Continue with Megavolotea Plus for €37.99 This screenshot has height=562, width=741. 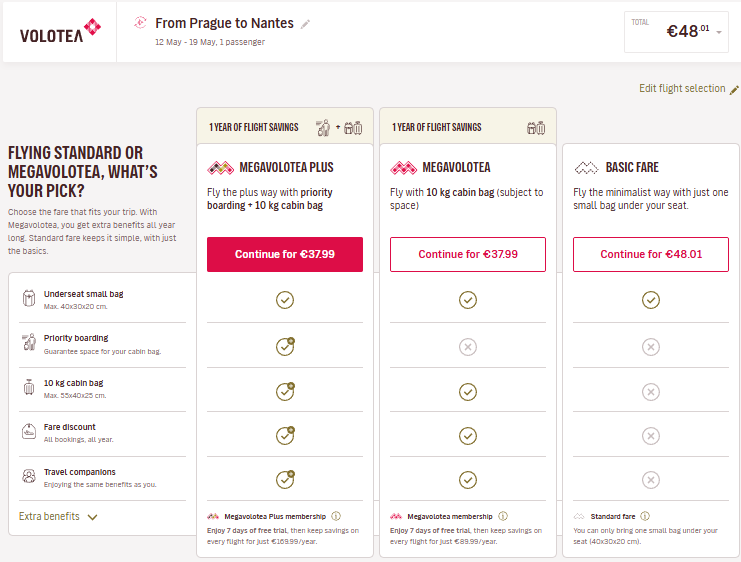point(285,254)
